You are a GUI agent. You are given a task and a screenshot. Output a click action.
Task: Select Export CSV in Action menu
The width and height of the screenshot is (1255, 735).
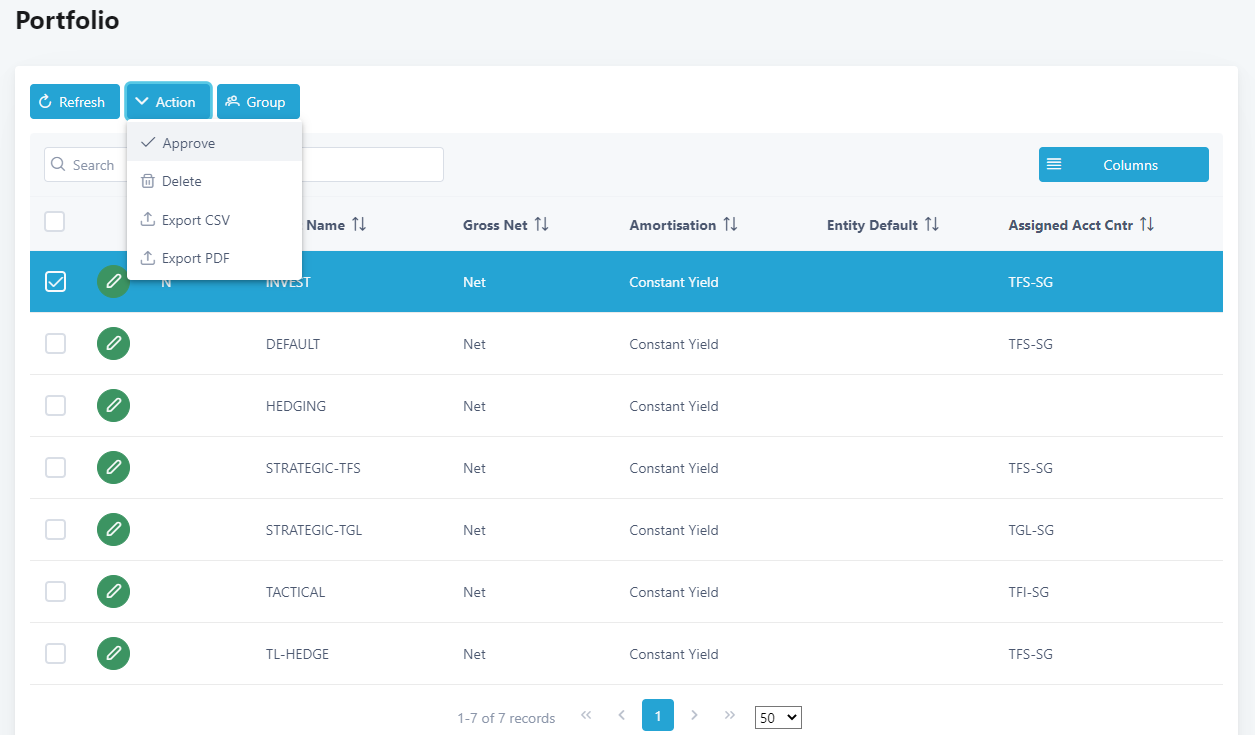(195, 220)
